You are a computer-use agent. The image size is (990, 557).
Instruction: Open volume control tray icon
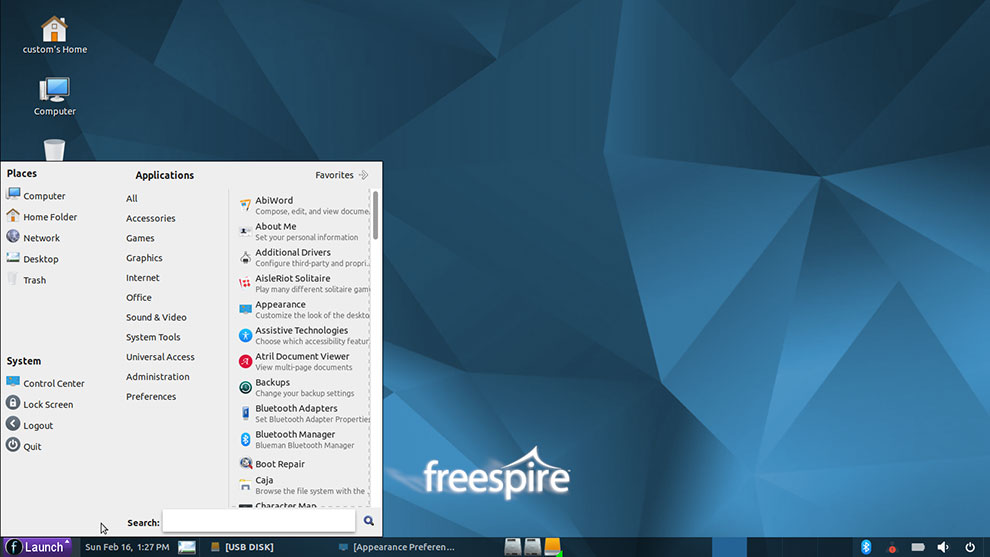point(943,547)
